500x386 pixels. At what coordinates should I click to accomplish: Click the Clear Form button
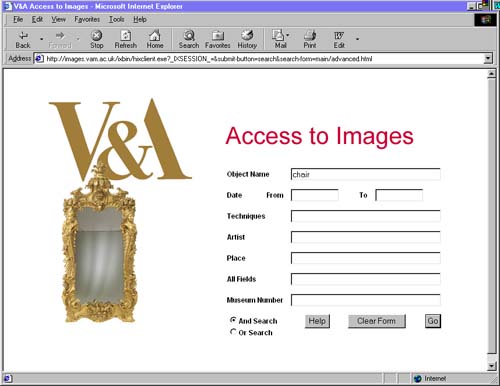click(377, 321)
